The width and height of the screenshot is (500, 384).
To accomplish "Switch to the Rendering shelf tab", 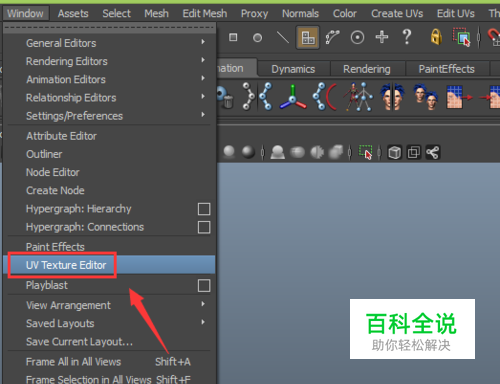I will (367, 69).
